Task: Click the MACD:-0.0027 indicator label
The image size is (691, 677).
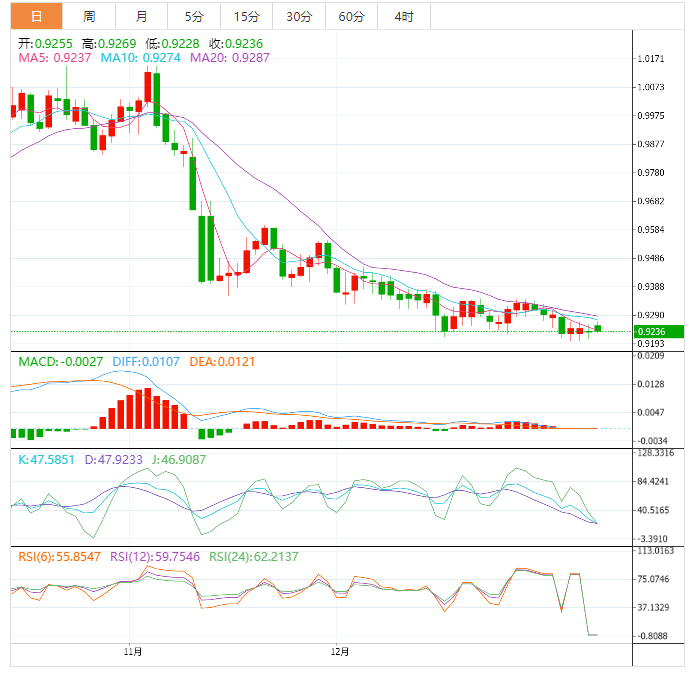Action: click(60, 362)
